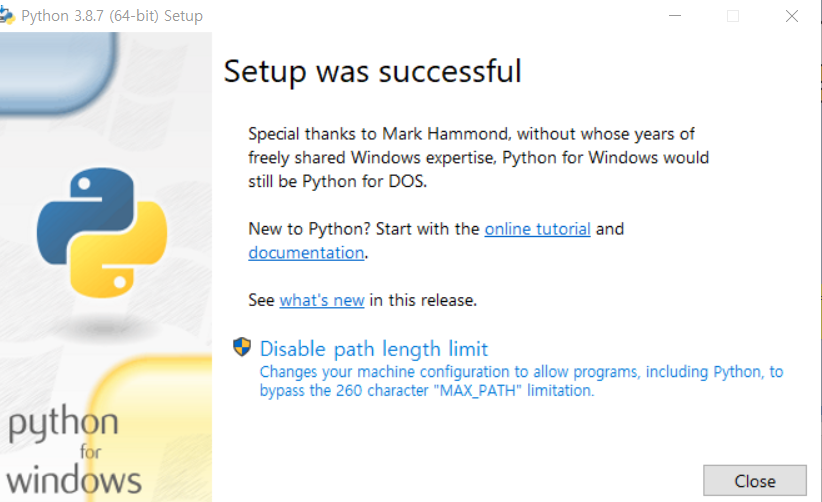Open the online tutorial link

(x=537, y=229)
